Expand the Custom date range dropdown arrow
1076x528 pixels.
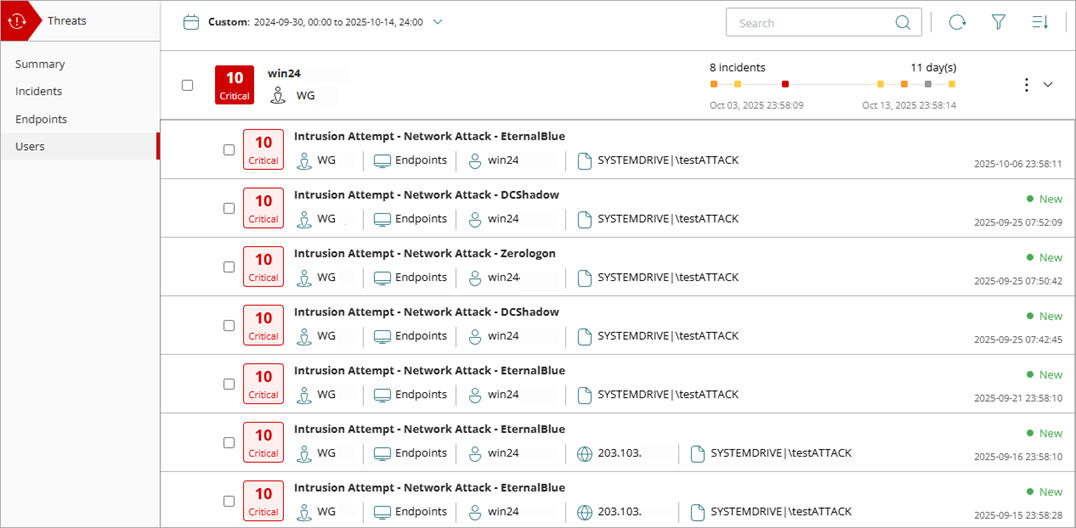(438, 22)
